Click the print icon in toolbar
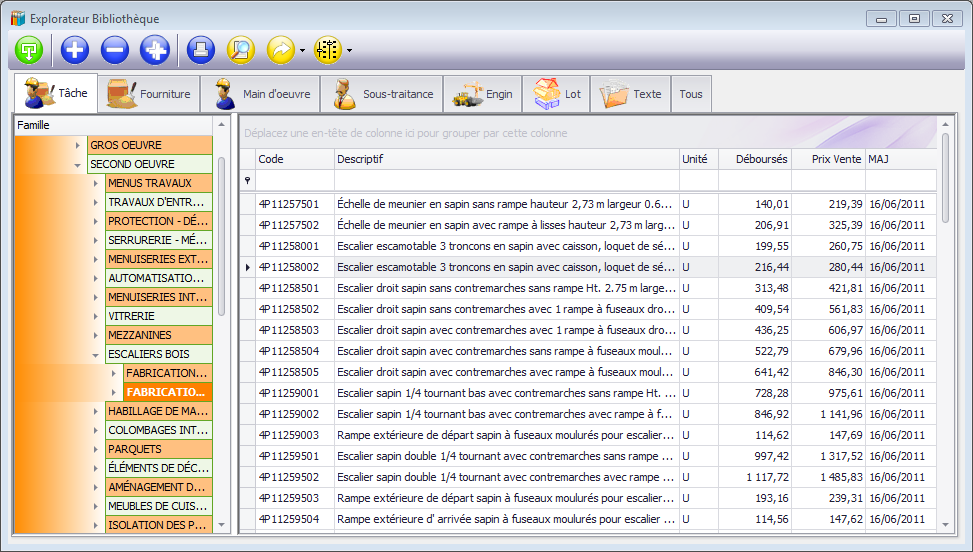Image resolution: width=973 pixels, height=552 pixels. tap(201, 49)
